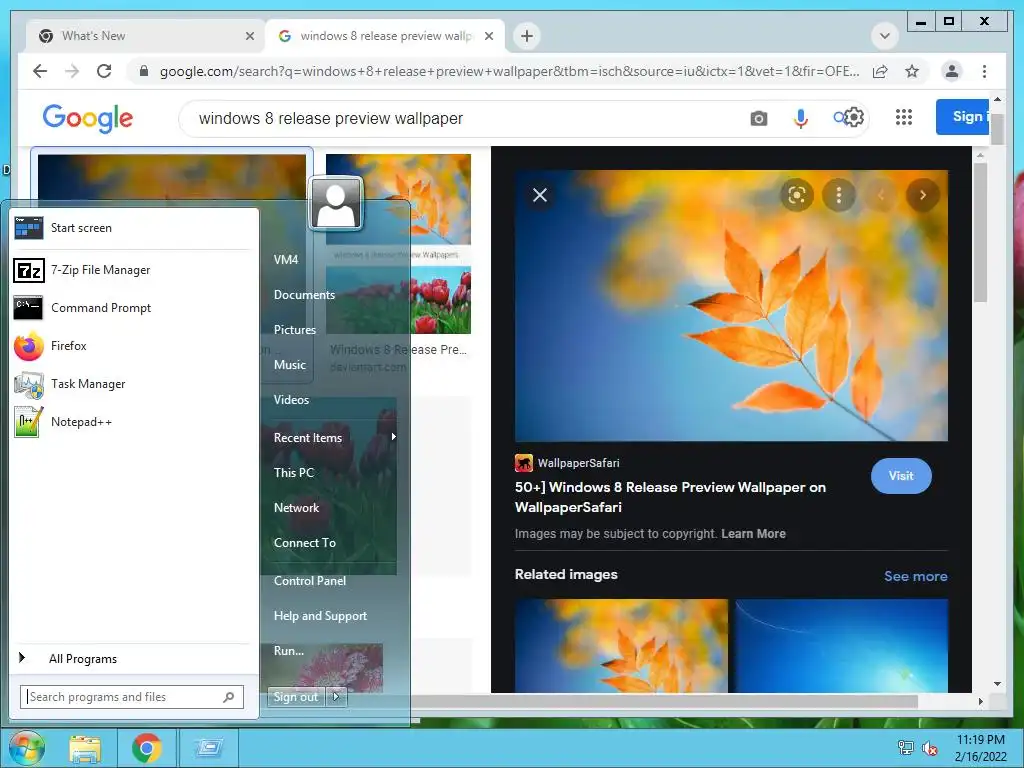Viewport: 1024px width, 768px height.
Task: Launch Firefox from start menu
Action: (x=134, y=345)
